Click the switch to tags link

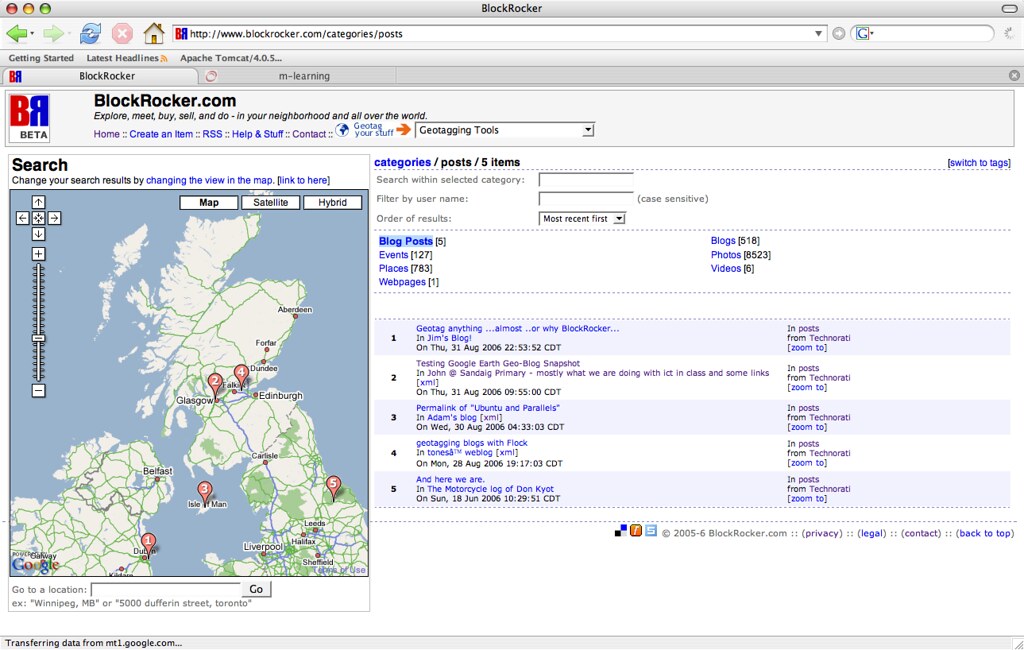[x=979, y=163]
